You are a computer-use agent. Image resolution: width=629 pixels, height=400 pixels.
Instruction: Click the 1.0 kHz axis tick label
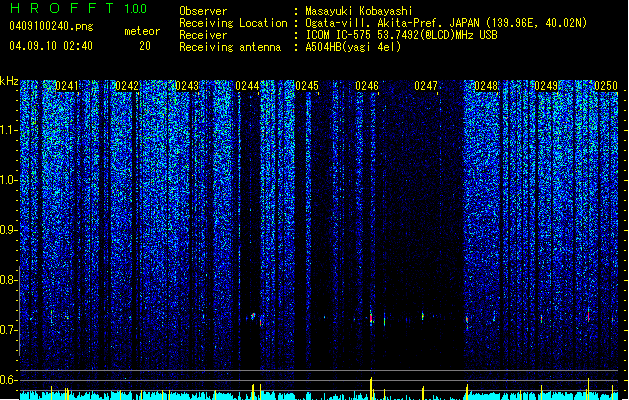9,180
